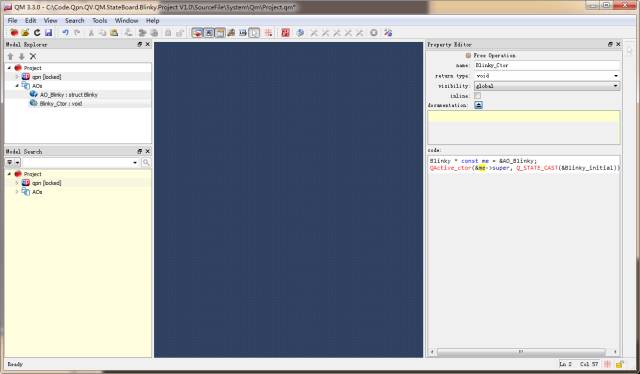Screen dimensions: 640x374
Task: Open the visibility dropdown showing global
Action: (x=547, y=86)
